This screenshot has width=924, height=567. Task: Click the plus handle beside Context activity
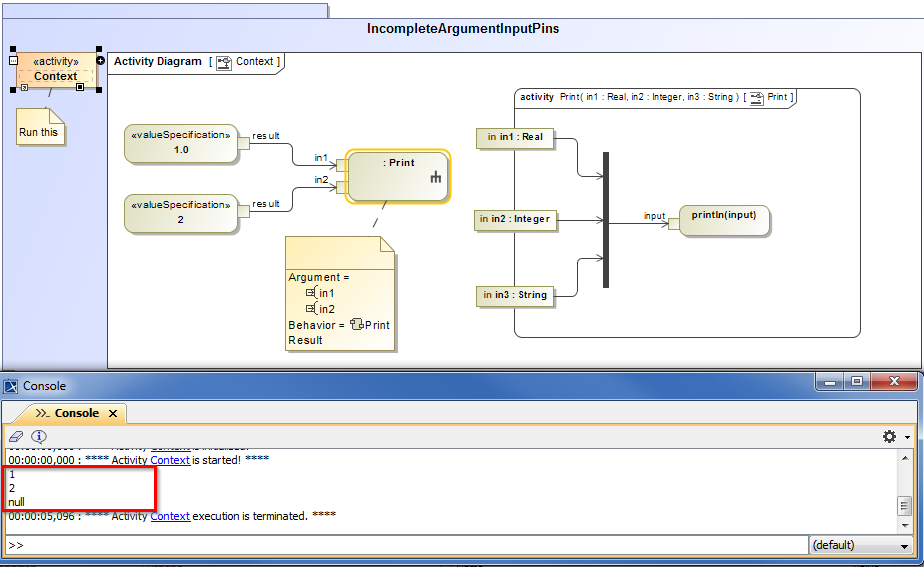click(x=100, y=60)
